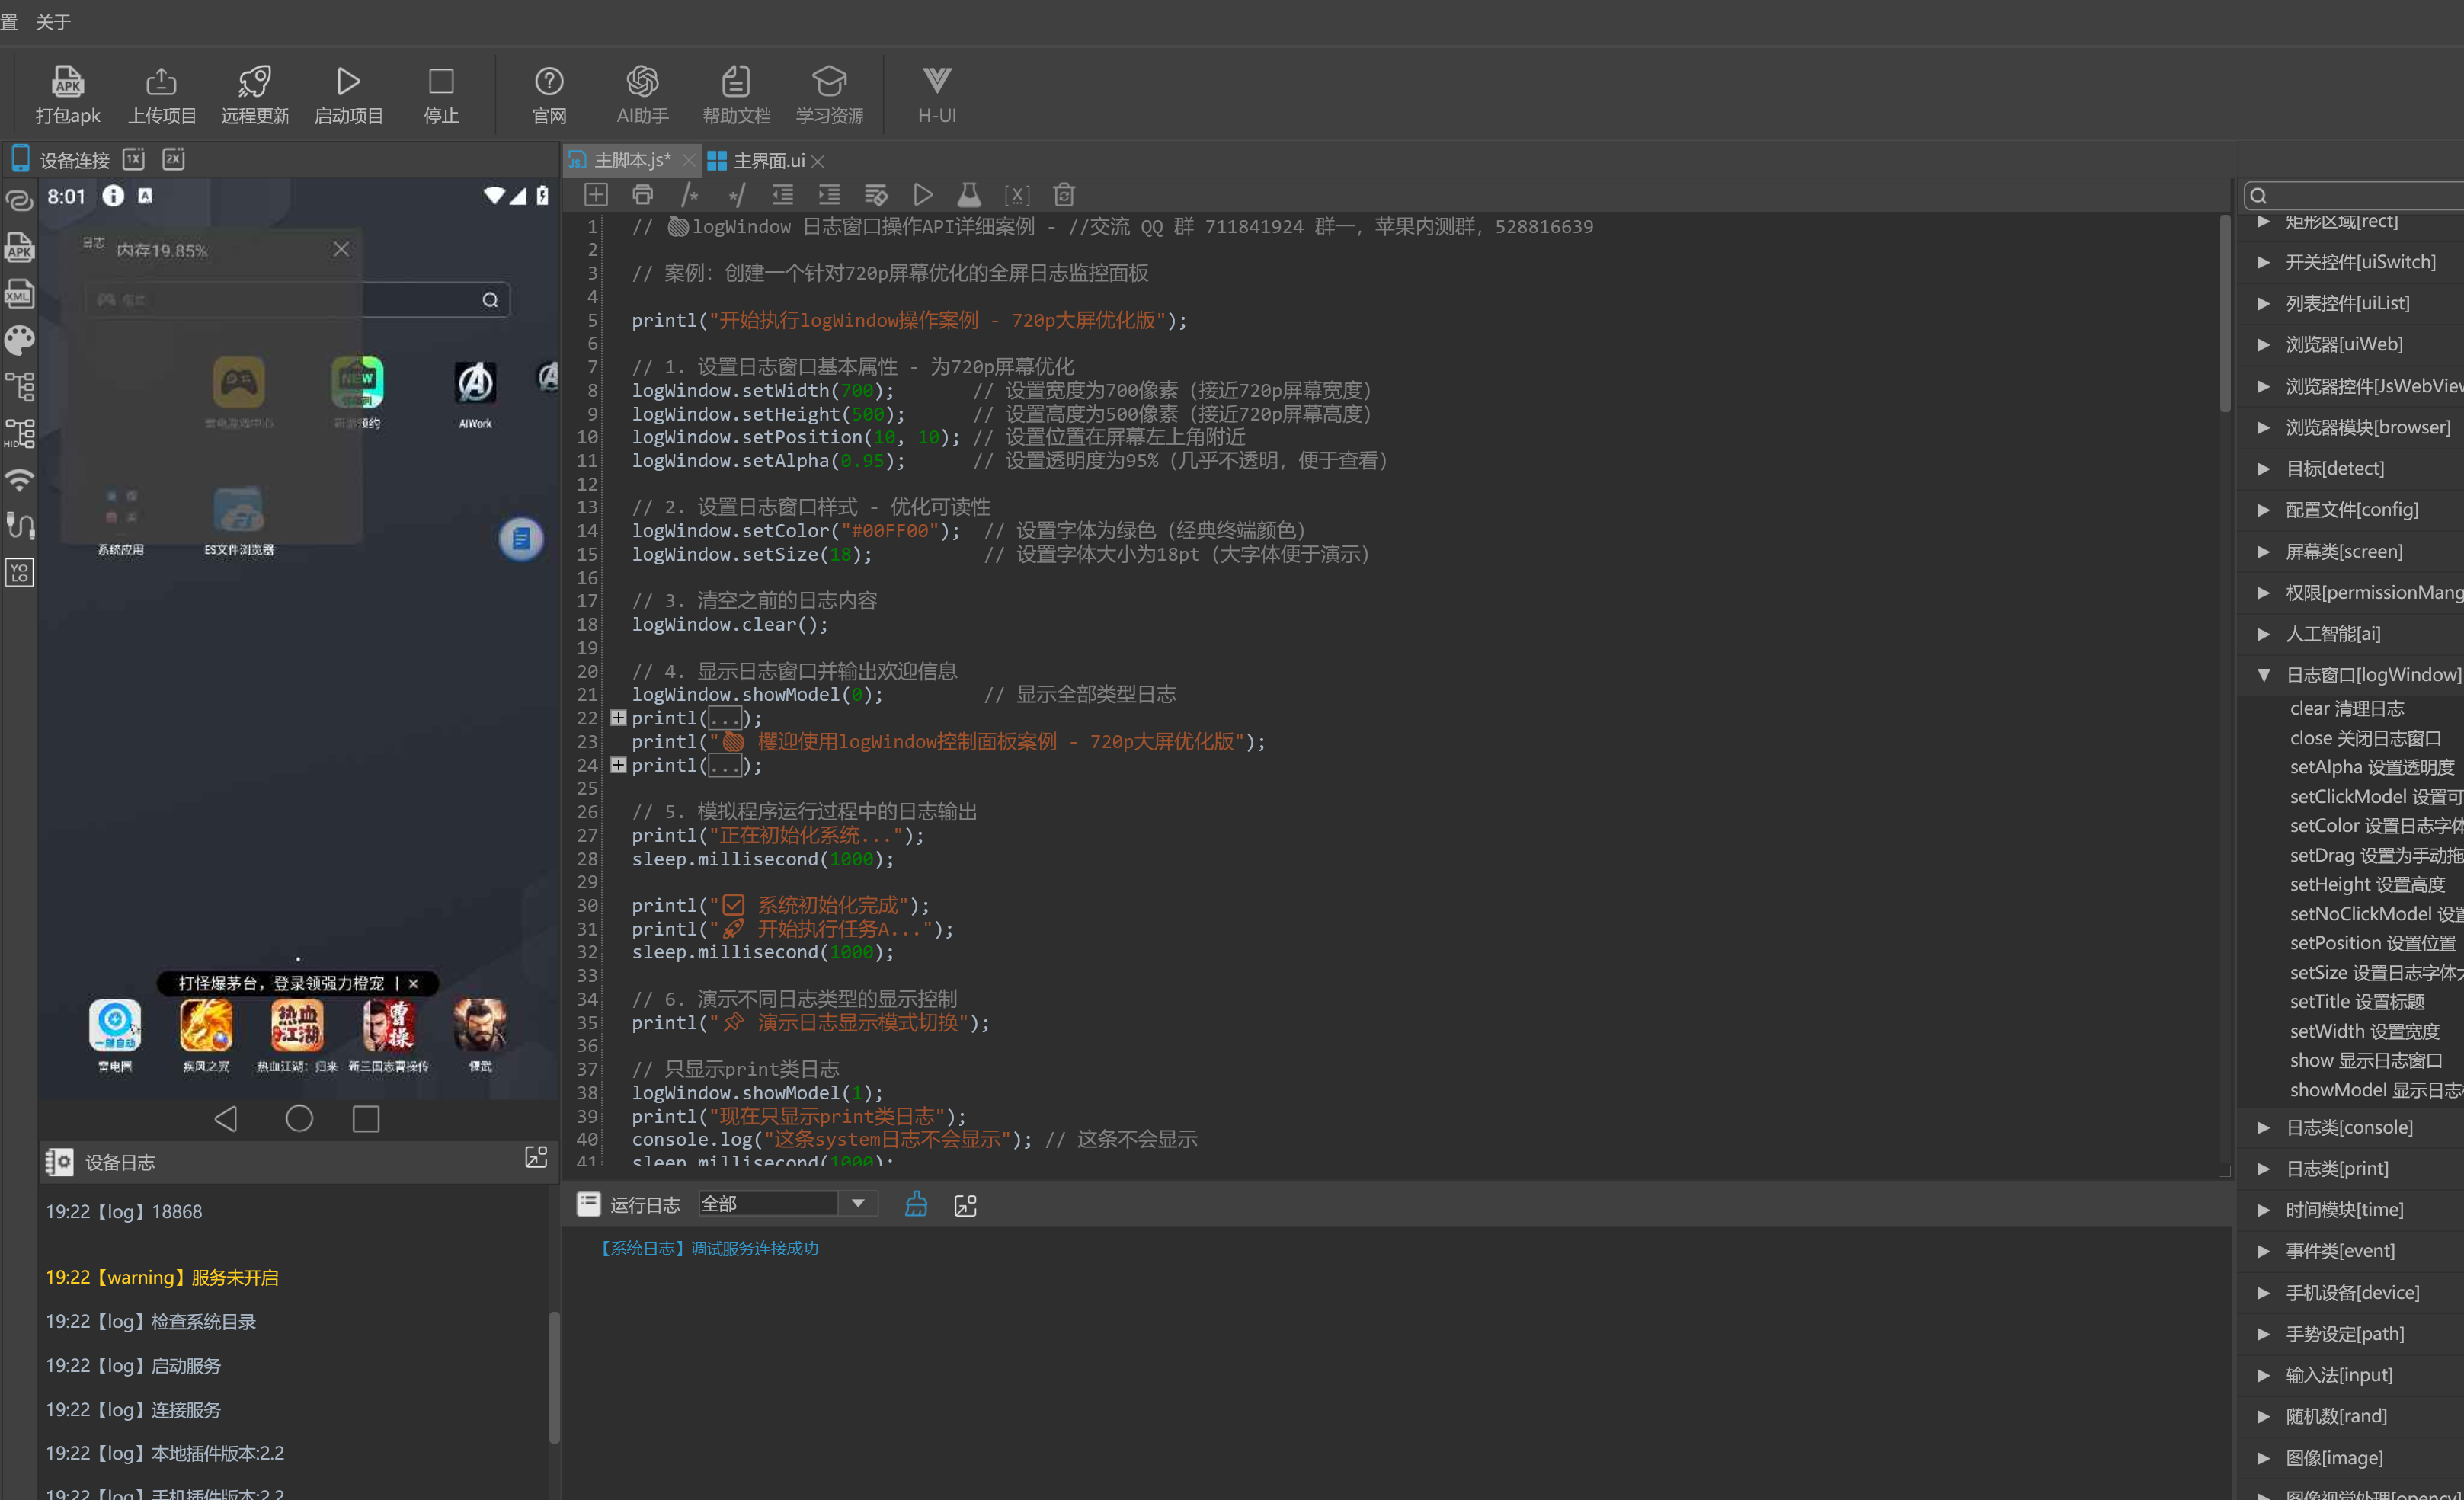The height and width of the screenshot is (1500, 2464).
Task: Open 远程更新 remote update rocket icon
Action: click(255, 95)
